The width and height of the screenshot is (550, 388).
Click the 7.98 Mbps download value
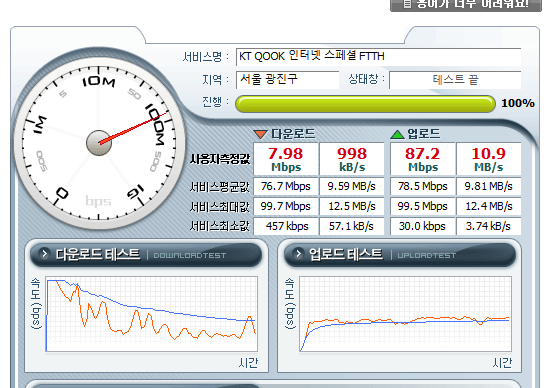pos(286,159)
